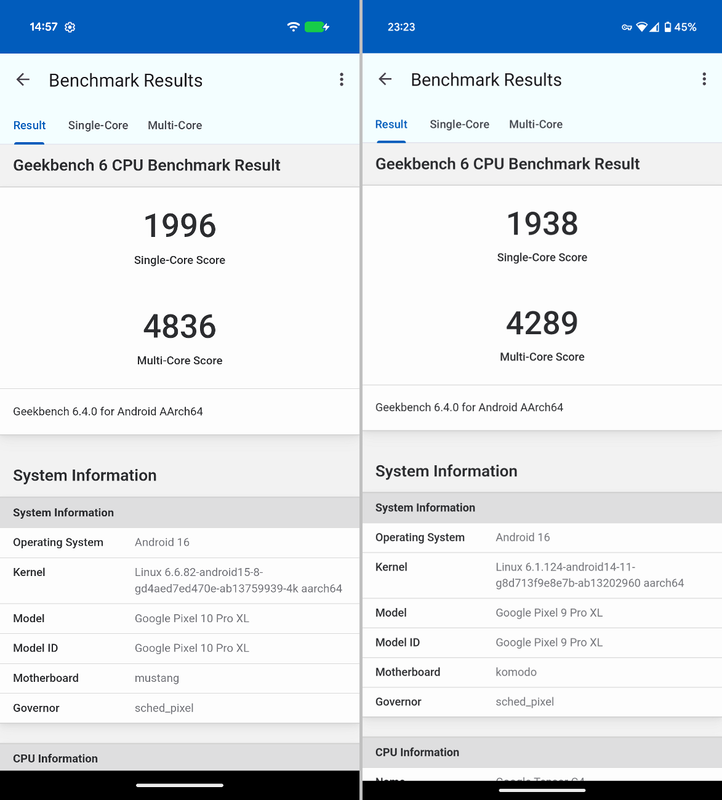The width and height of the screenshot is (722, 800).
Task: Open the three-dot overflow menu on the right
Action: [x=703, y=78]
